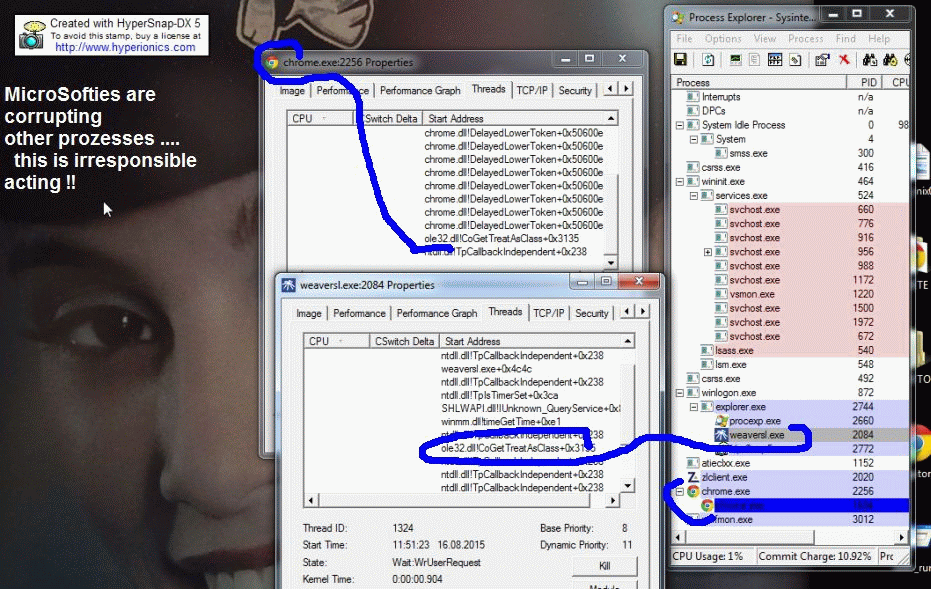Toggle the Show Lower Pane toolbar icon
This screenshot has width=931, height=589.
pos(775,59)
